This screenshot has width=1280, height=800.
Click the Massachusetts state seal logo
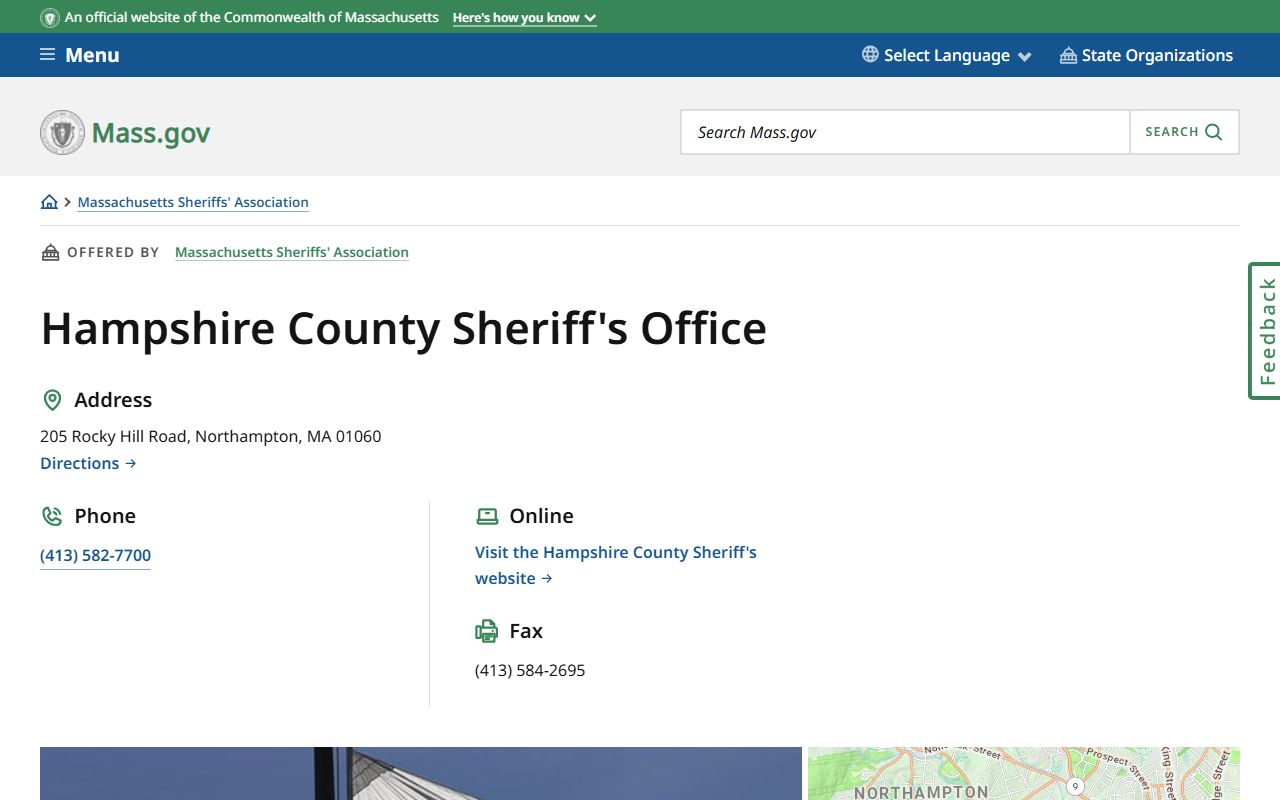pyautogui.click(x=62, y=132)
